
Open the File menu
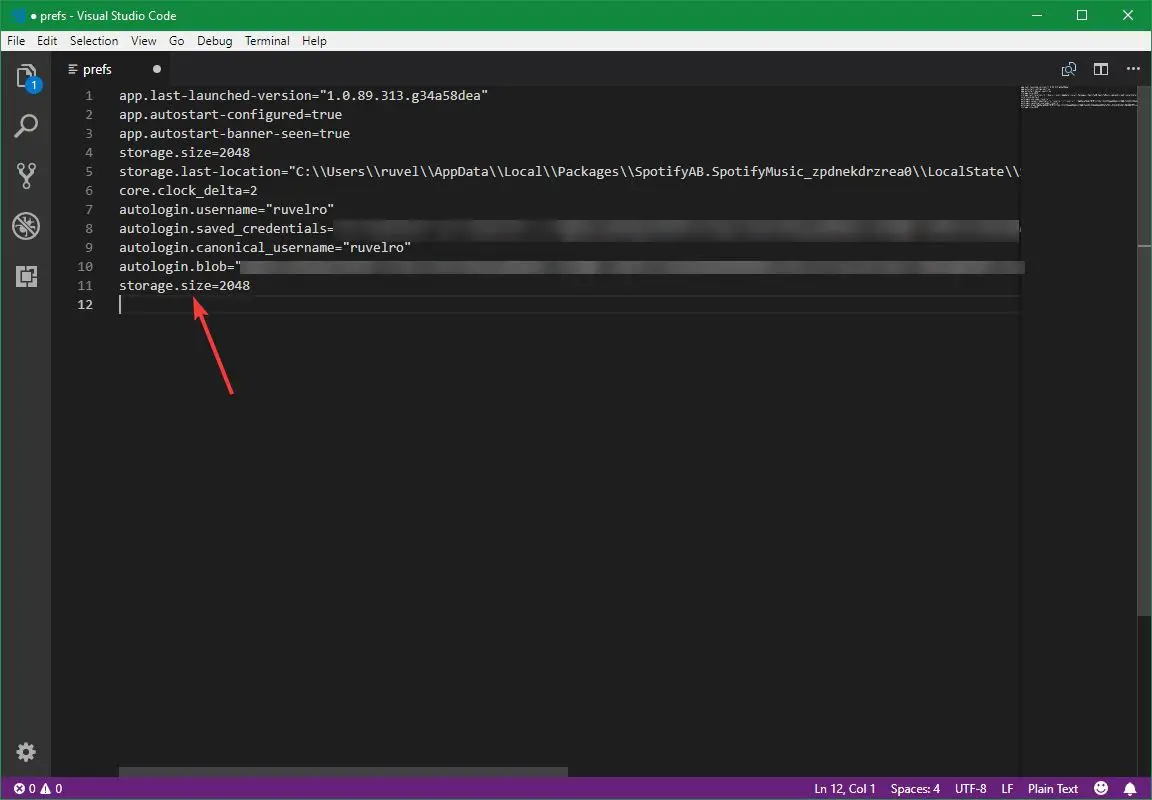[x=16, y=40]
